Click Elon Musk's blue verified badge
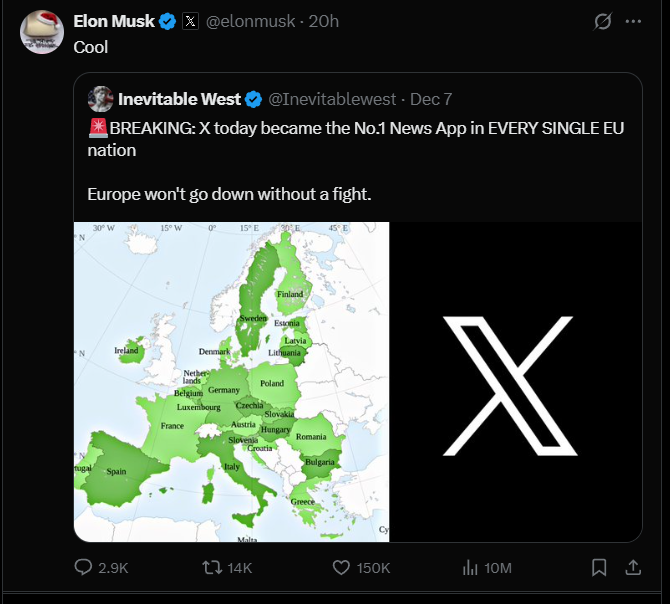The width and height of the screenshot is (670, 604). tap(168, 21)
